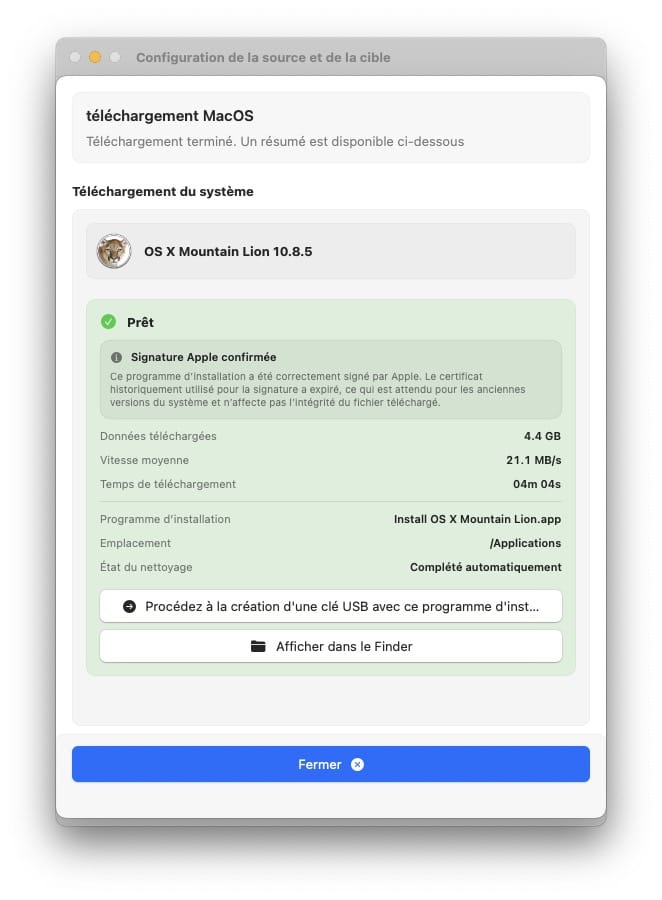Click the /Applications location value

click(x=525, y=543)
